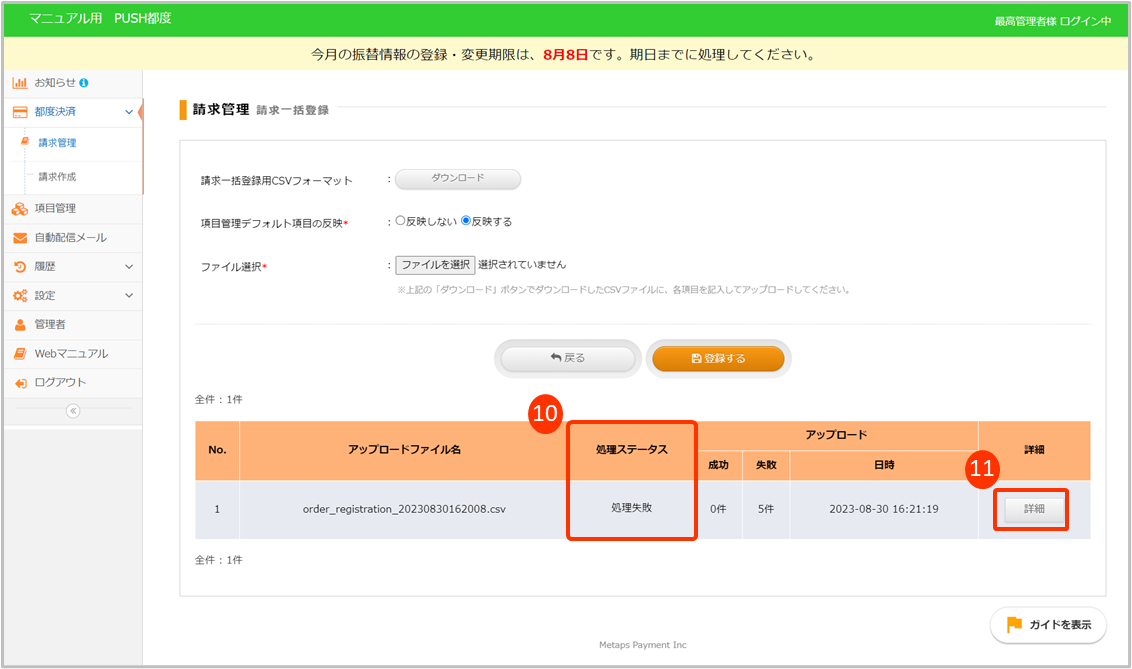
Task: Download the CSV format with ダウンロード button
Action: coord(458,178)
